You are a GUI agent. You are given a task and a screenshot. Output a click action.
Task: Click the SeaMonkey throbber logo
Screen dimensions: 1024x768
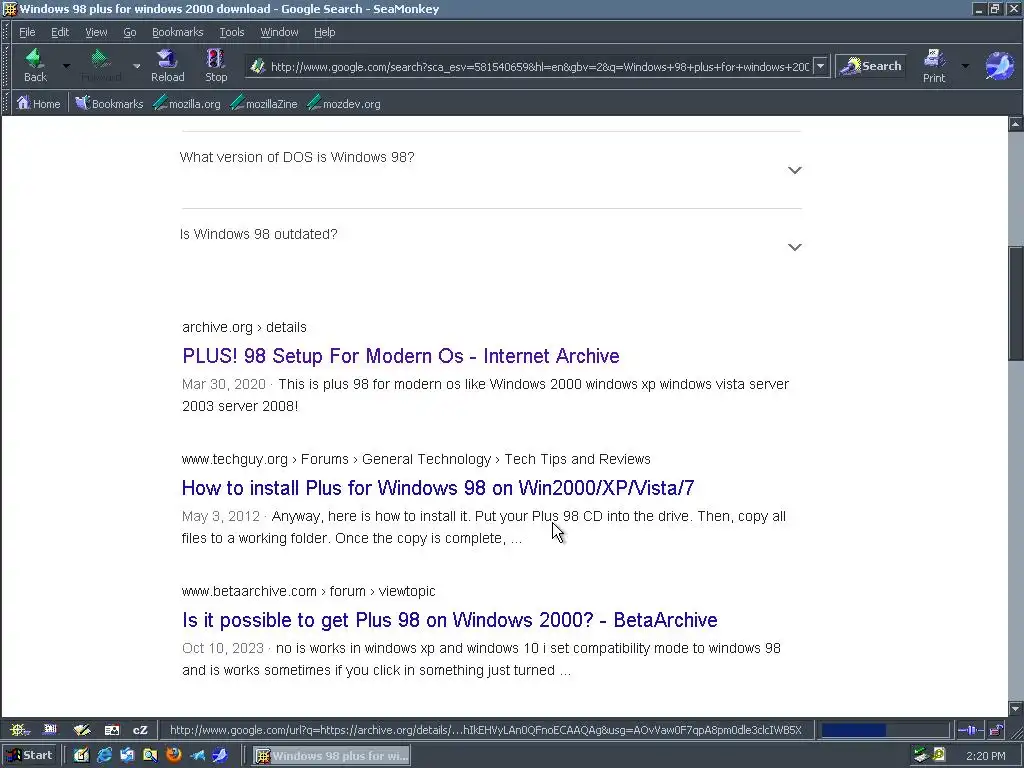999,66
